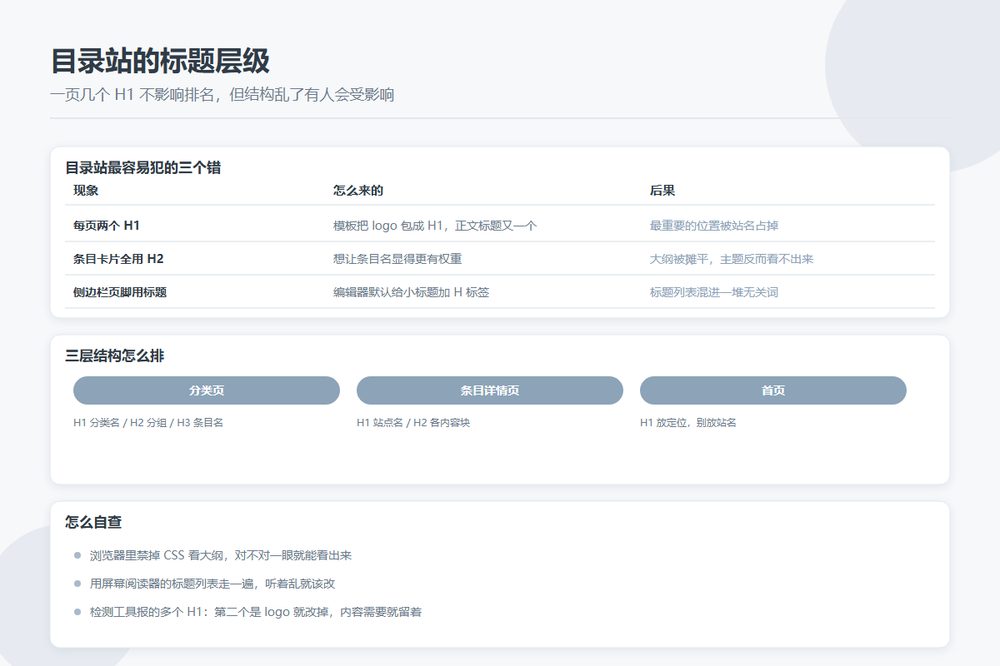Click cell 最重要的位置被站名占掉
This screenshot has height=666, width=1000.
click(x=714, y=225)
